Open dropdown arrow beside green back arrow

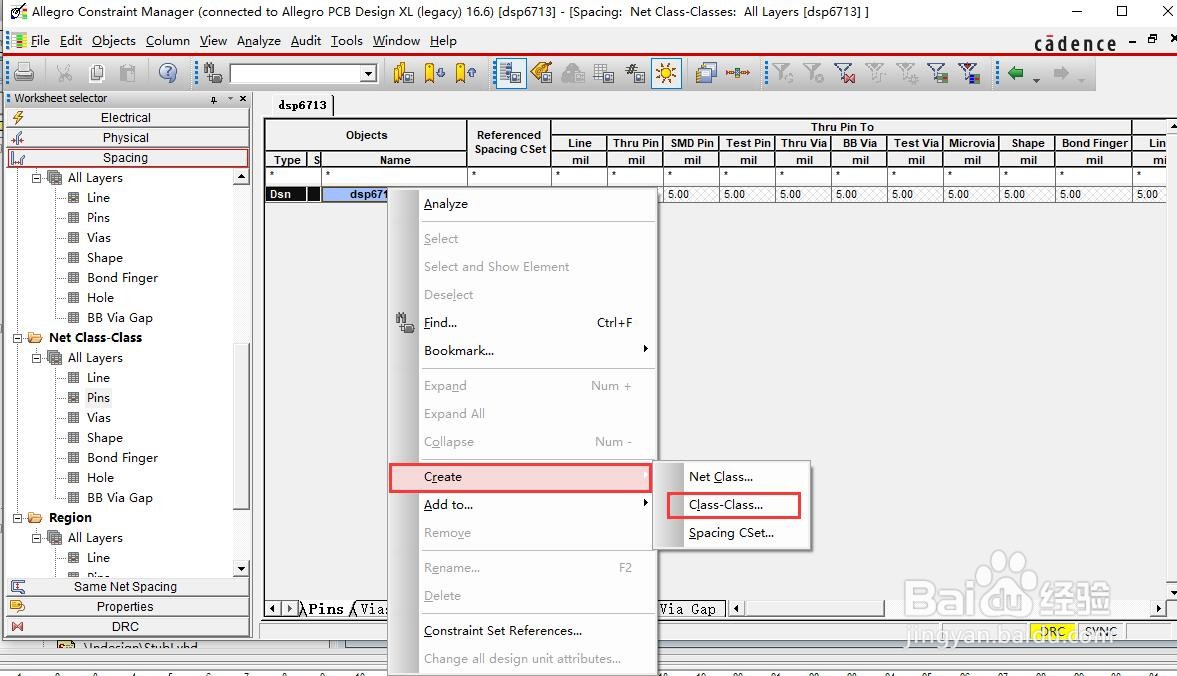1036,79
